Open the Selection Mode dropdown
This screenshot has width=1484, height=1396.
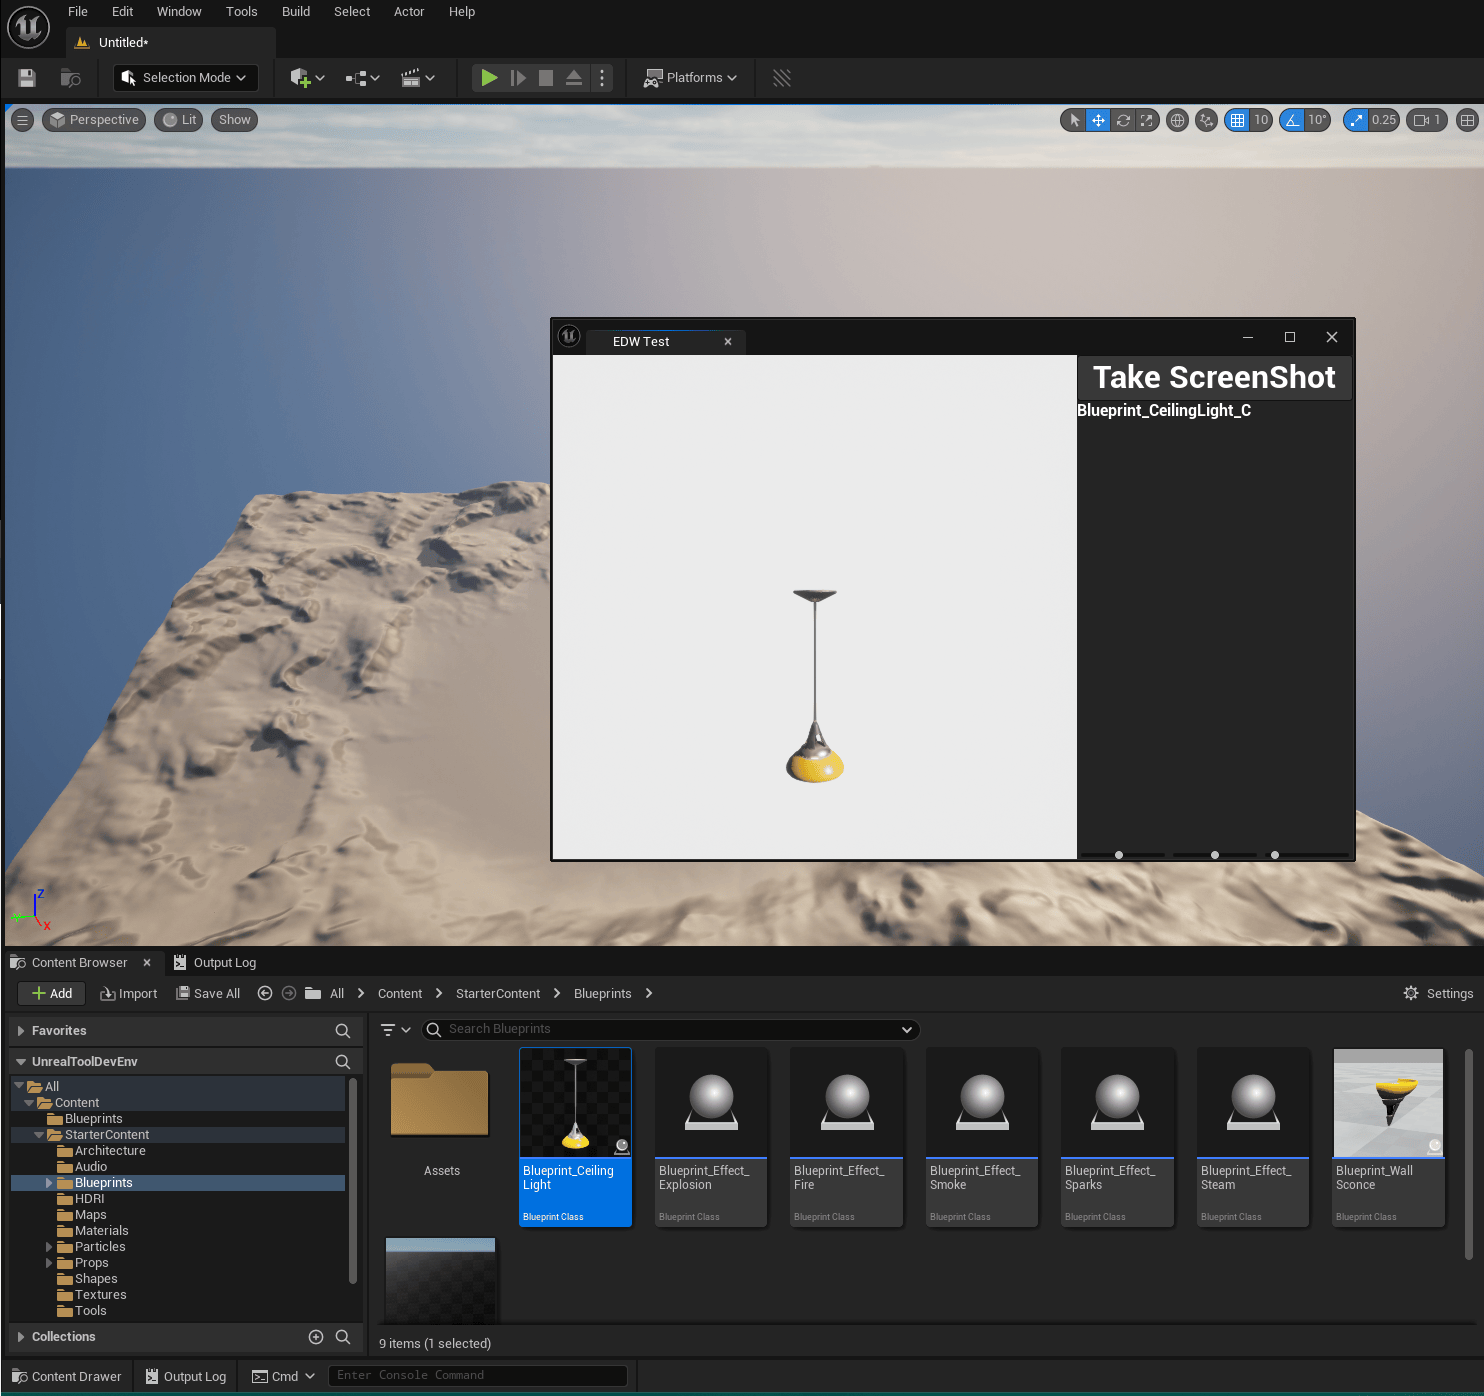186,78
